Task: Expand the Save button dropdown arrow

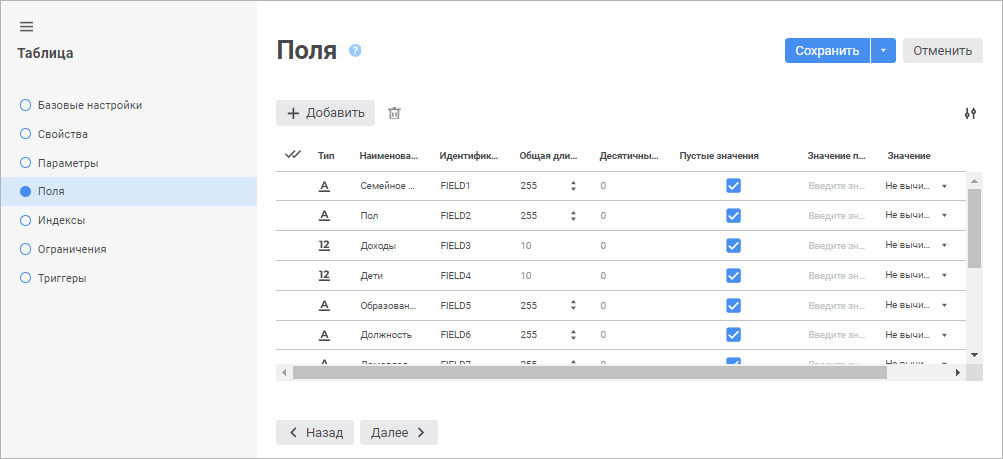Action: [883, 51]
